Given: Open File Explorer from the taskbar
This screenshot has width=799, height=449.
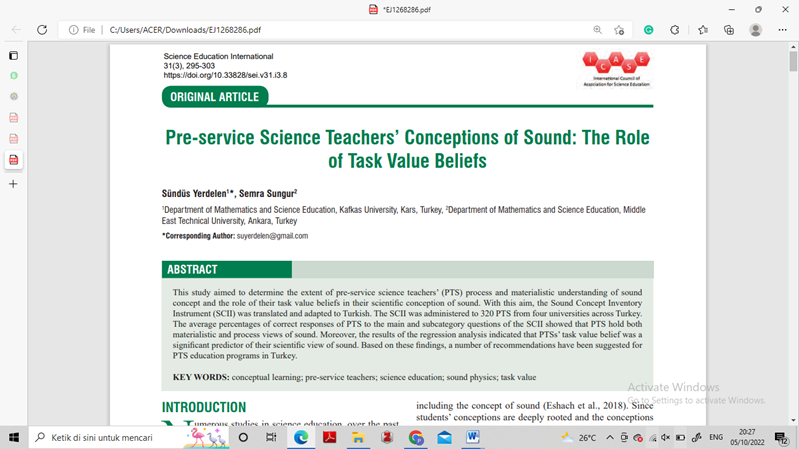Looking at the screenshot, I should (x=358, y=437).
